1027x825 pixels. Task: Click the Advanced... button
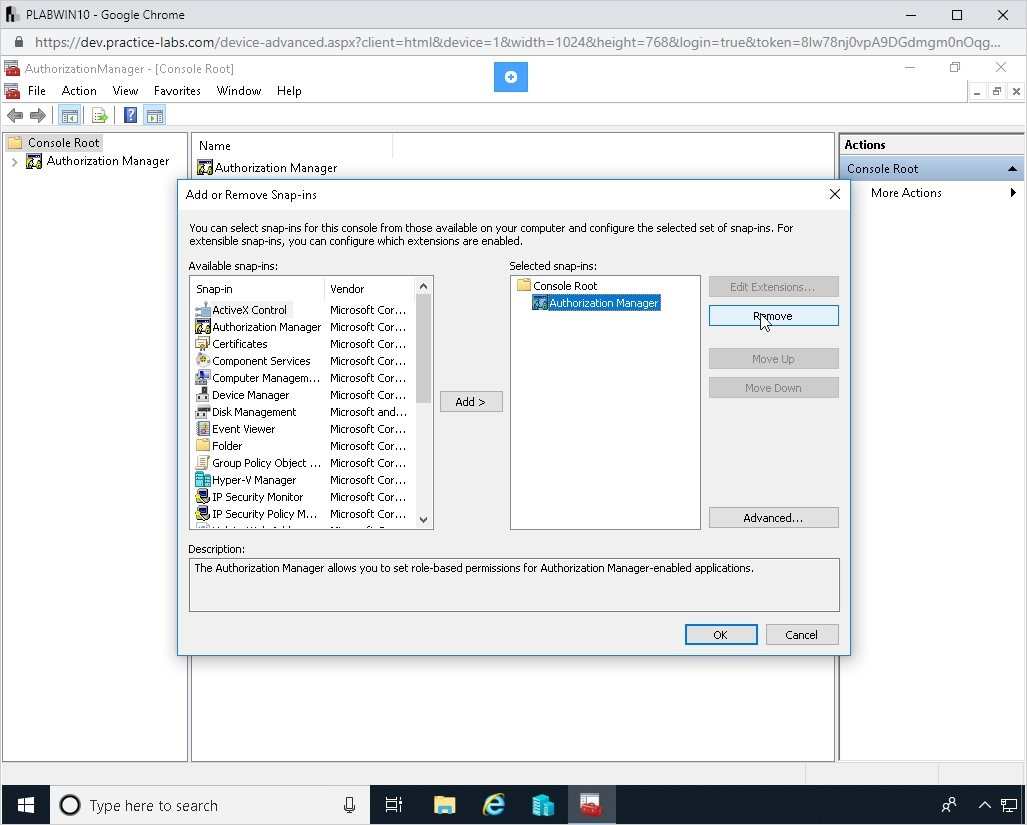pos(774,517)
